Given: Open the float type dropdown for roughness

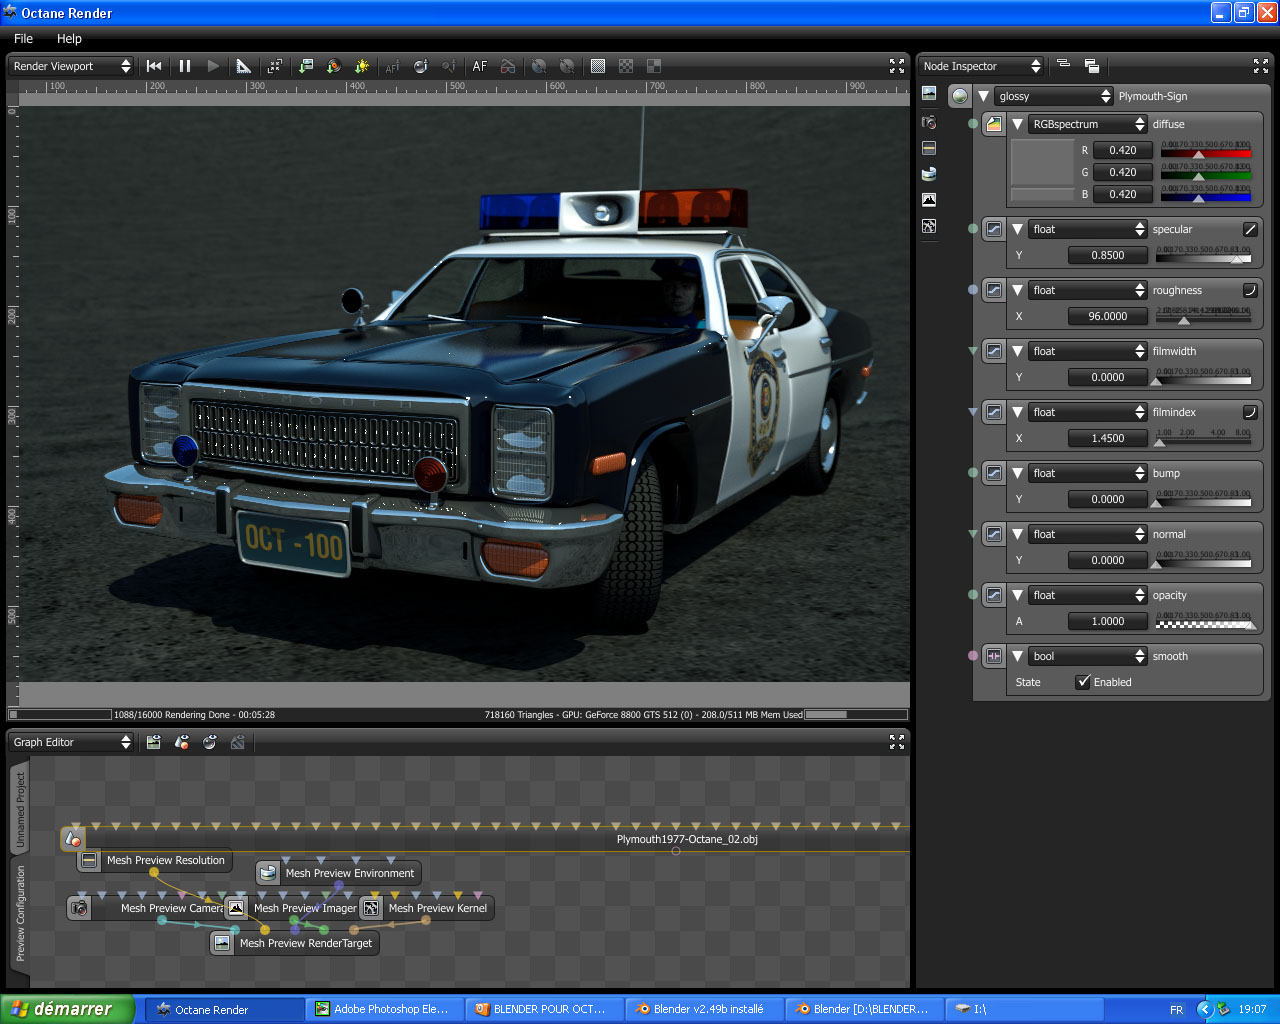Looking at the screenshot, I should (1088, 290).
